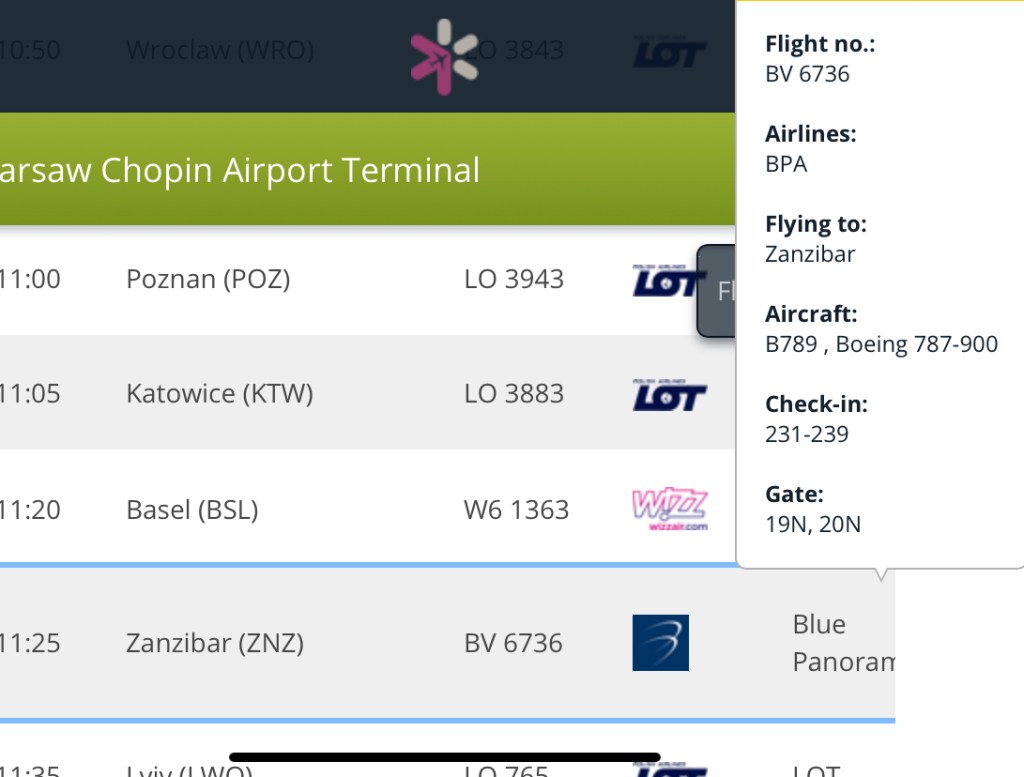Screen dimensions: 1024x777
Task: Click the Poznan (POZ) destination
Action: [208, 280]
